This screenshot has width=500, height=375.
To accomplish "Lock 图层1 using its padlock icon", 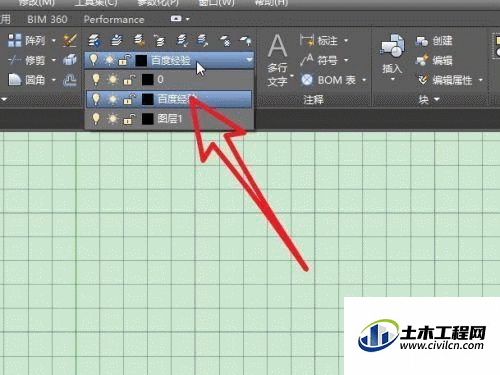I will click(x=129, y=119).
